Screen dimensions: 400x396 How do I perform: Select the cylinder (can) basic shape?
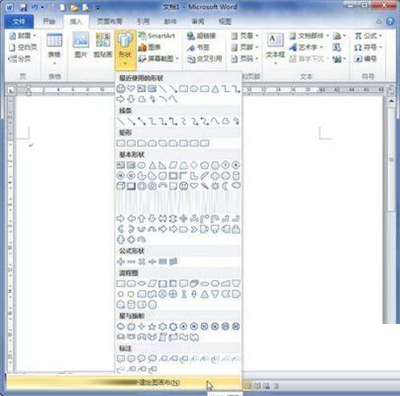236,176
